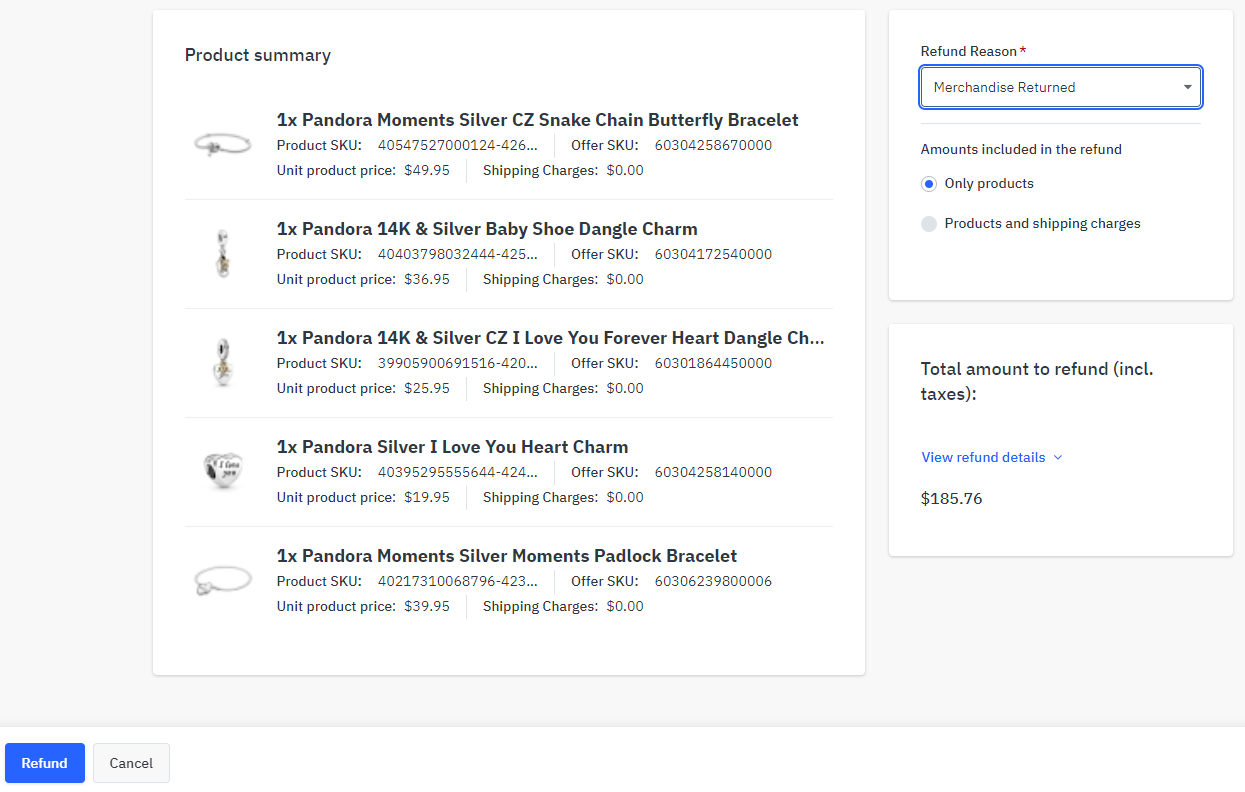Click the Refund Reason label
The height and width of the screenshot is (792, 1245).
(969, 51)
